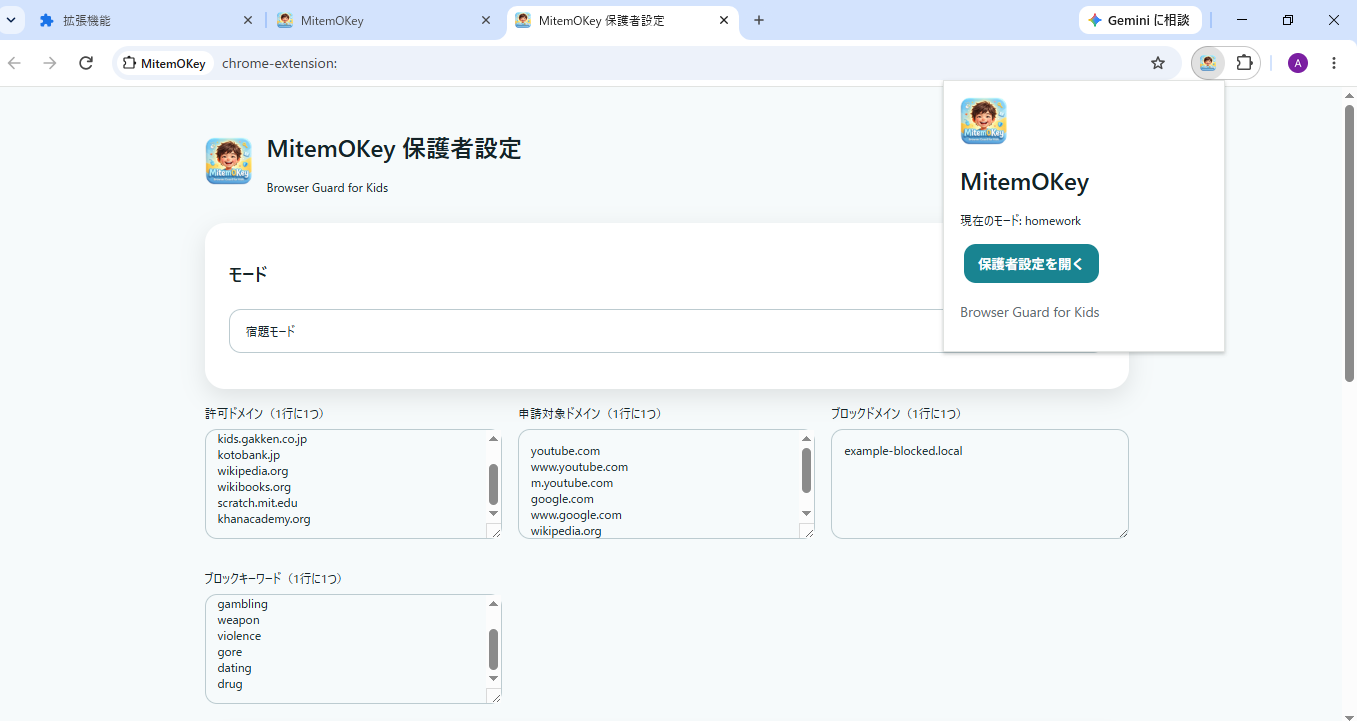Click the main page vertical scrollbar thumb
1357x721 pixels.
(x=1350, y=242)
